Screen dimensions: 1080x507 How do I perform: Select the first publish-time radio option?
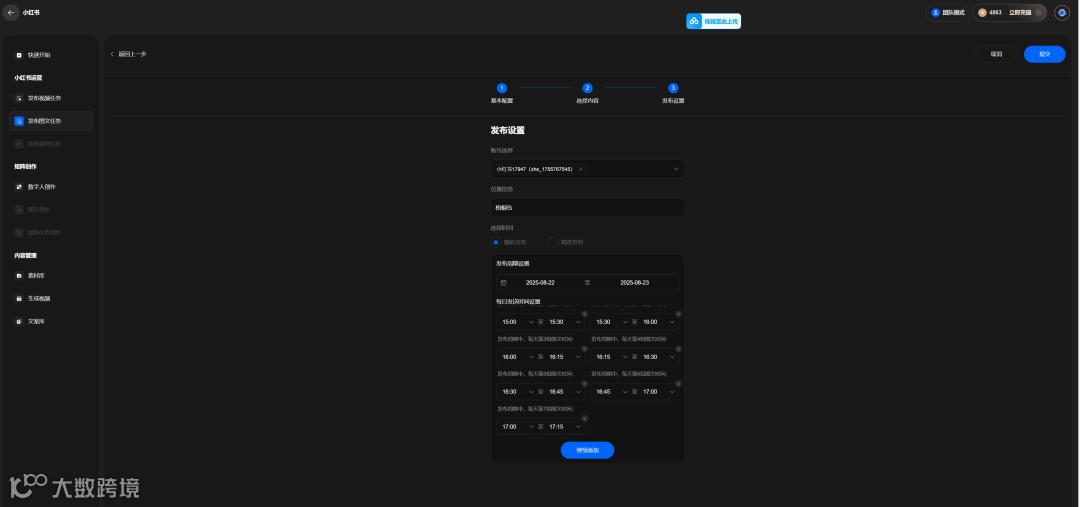tap(496, 242)
